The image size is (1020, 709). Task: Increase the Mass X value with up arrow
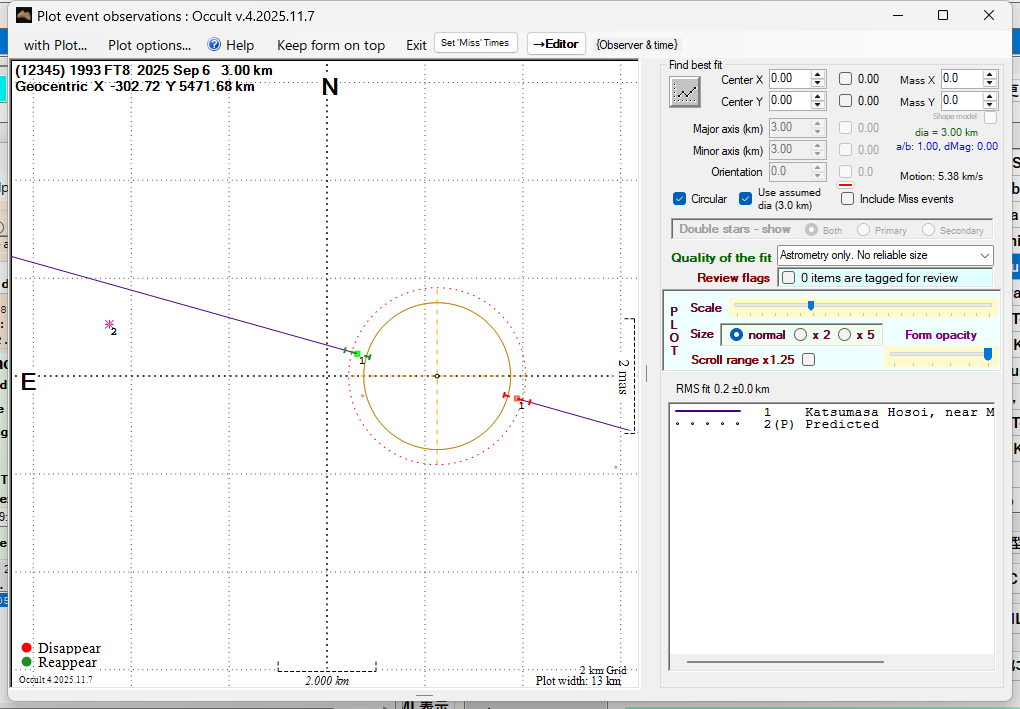(x=989, y=74)
